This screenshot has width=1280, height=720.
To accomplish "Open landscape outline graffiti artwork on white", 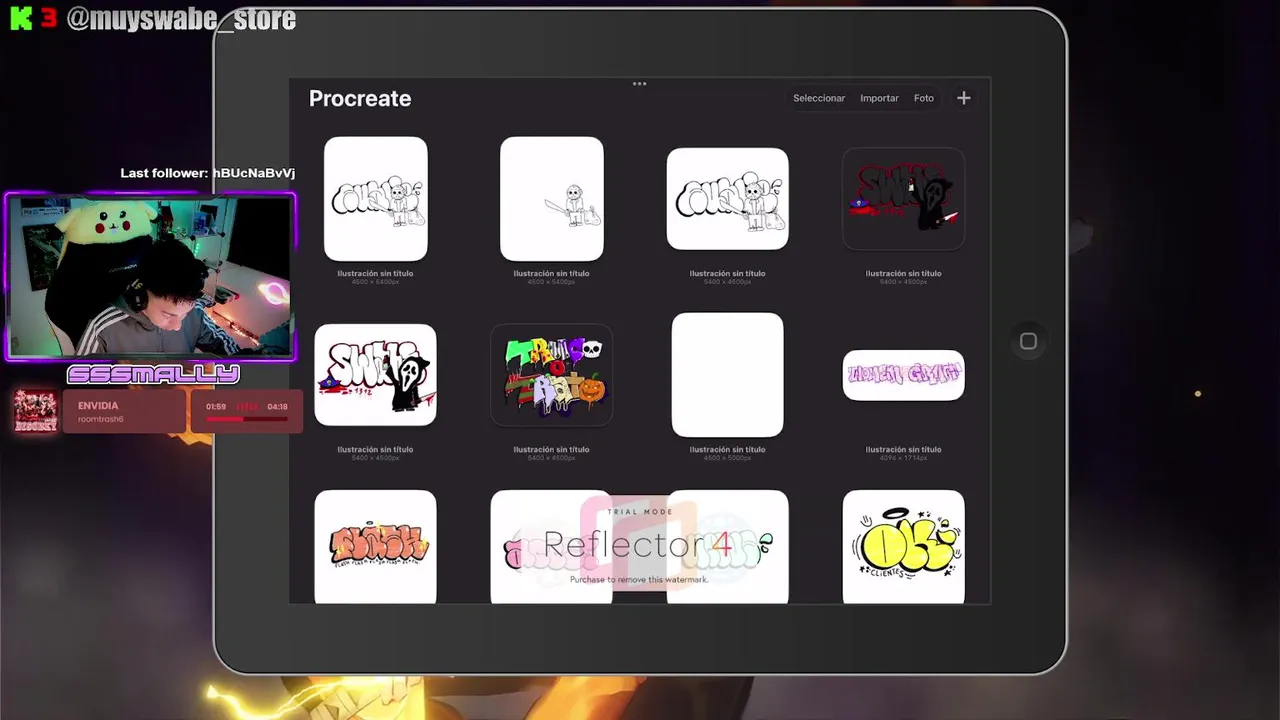I will point(728,199).
